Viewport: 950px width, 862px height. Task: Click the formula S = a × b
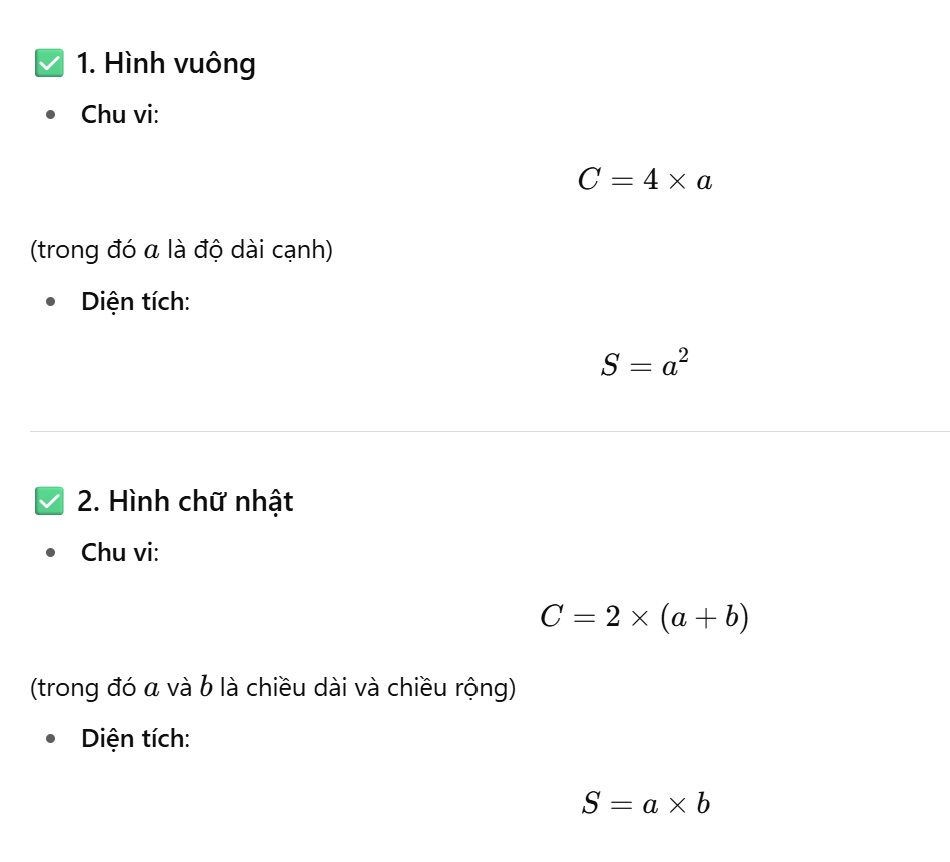645,804
